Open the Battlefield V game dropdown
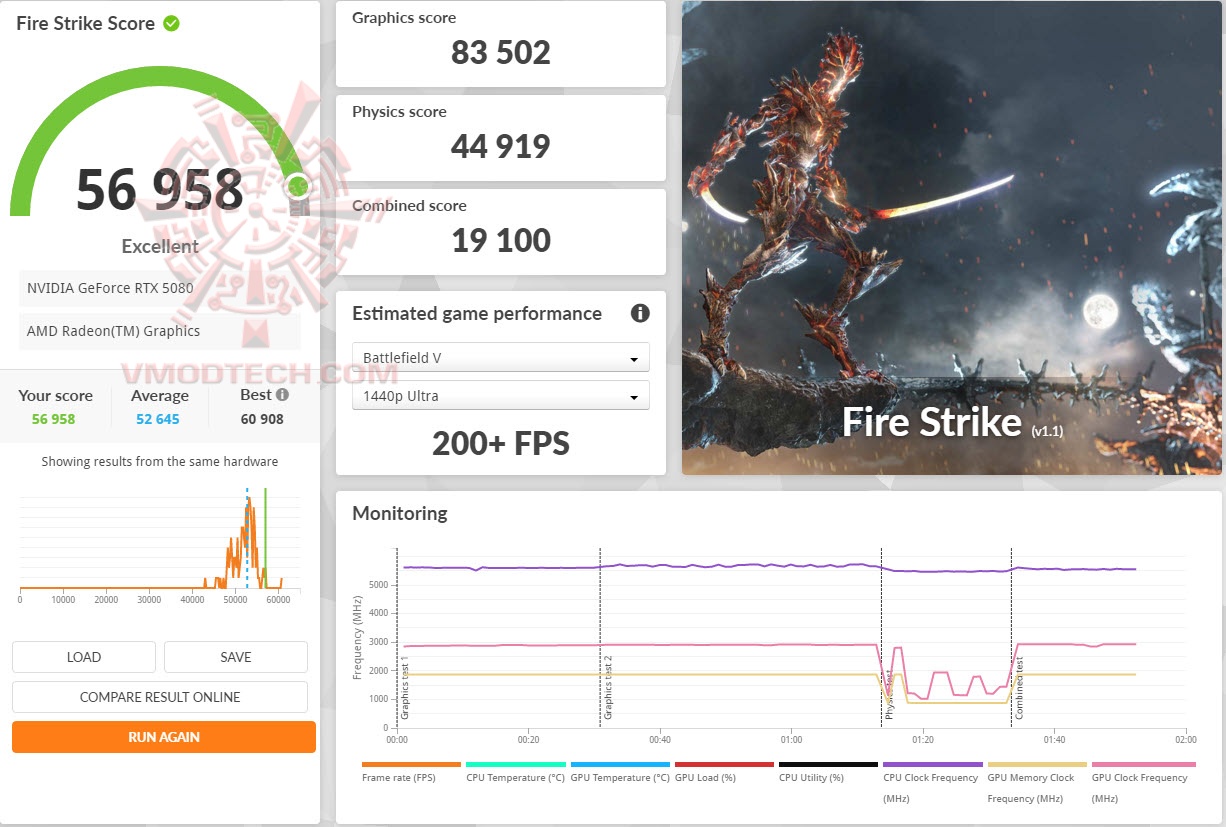Viewport: 1226px width, 827px height. 501,357
